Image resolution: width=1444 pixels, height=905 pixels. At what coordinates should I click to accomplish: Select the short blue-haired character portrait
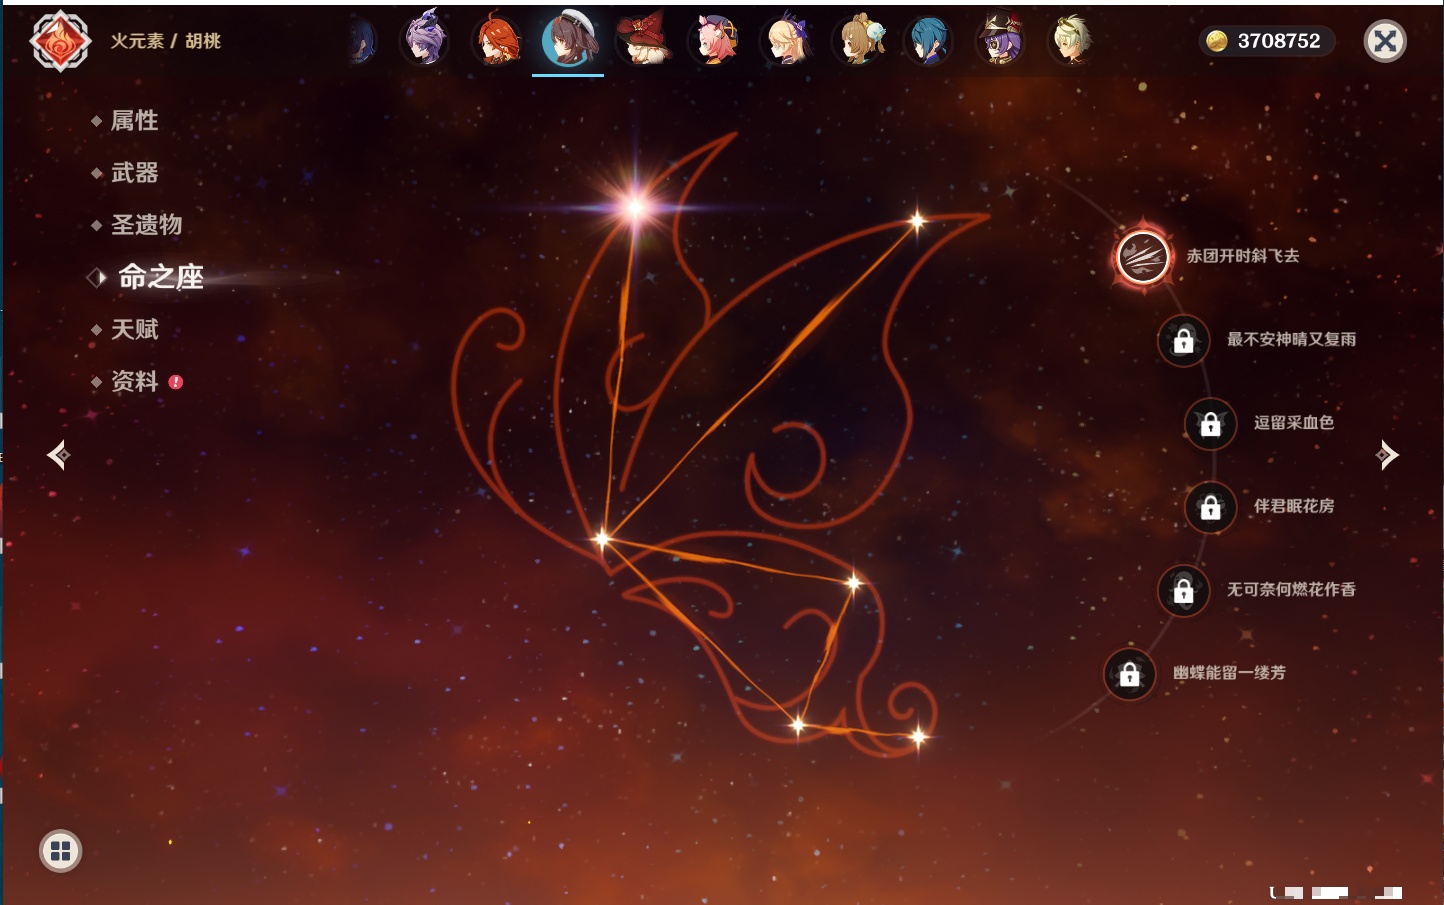928,40
